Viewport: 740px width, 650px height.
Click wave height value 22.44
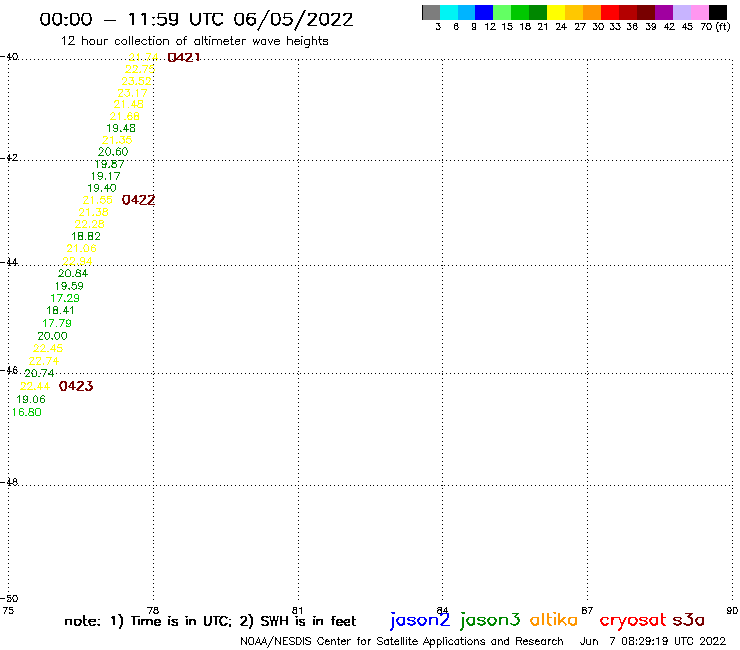(x=35, y=386)
